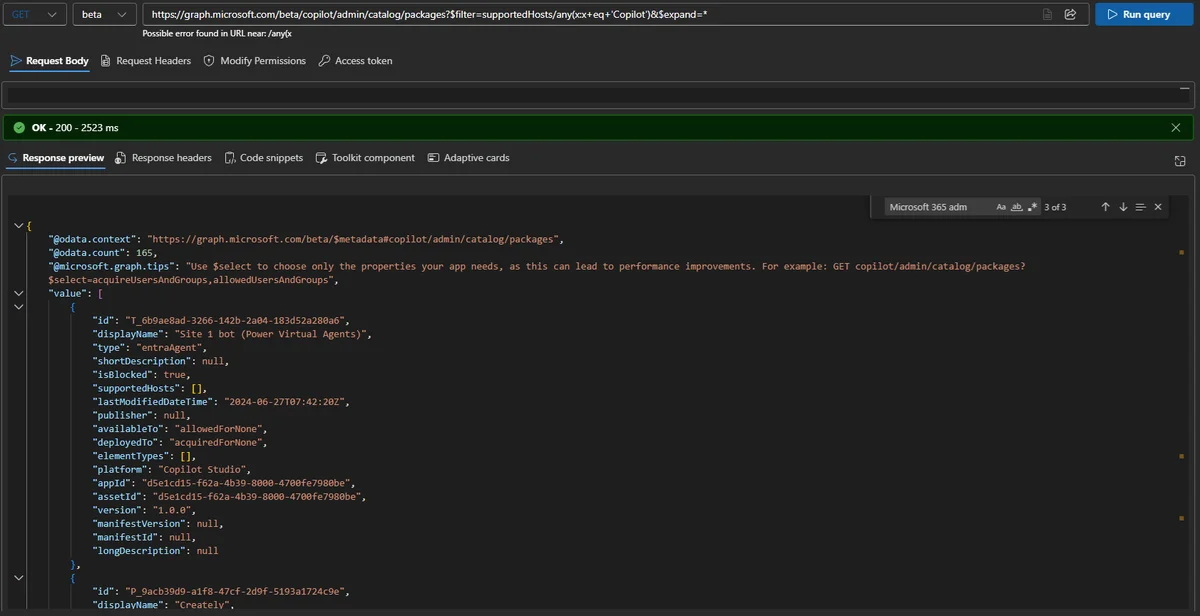
Task: Open the Toolkit component tab
Action: coord(365,158)
